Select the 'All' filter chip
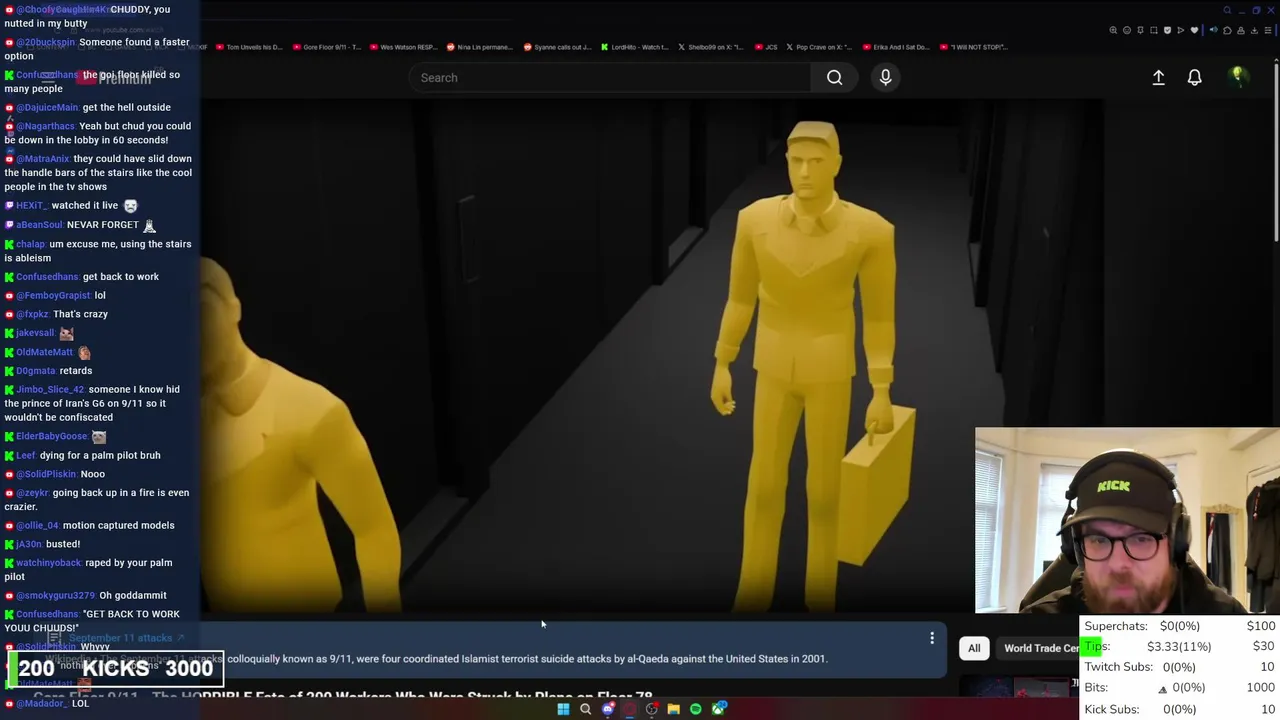Screen dimensions: 1280x720 [x=974, y=648]
